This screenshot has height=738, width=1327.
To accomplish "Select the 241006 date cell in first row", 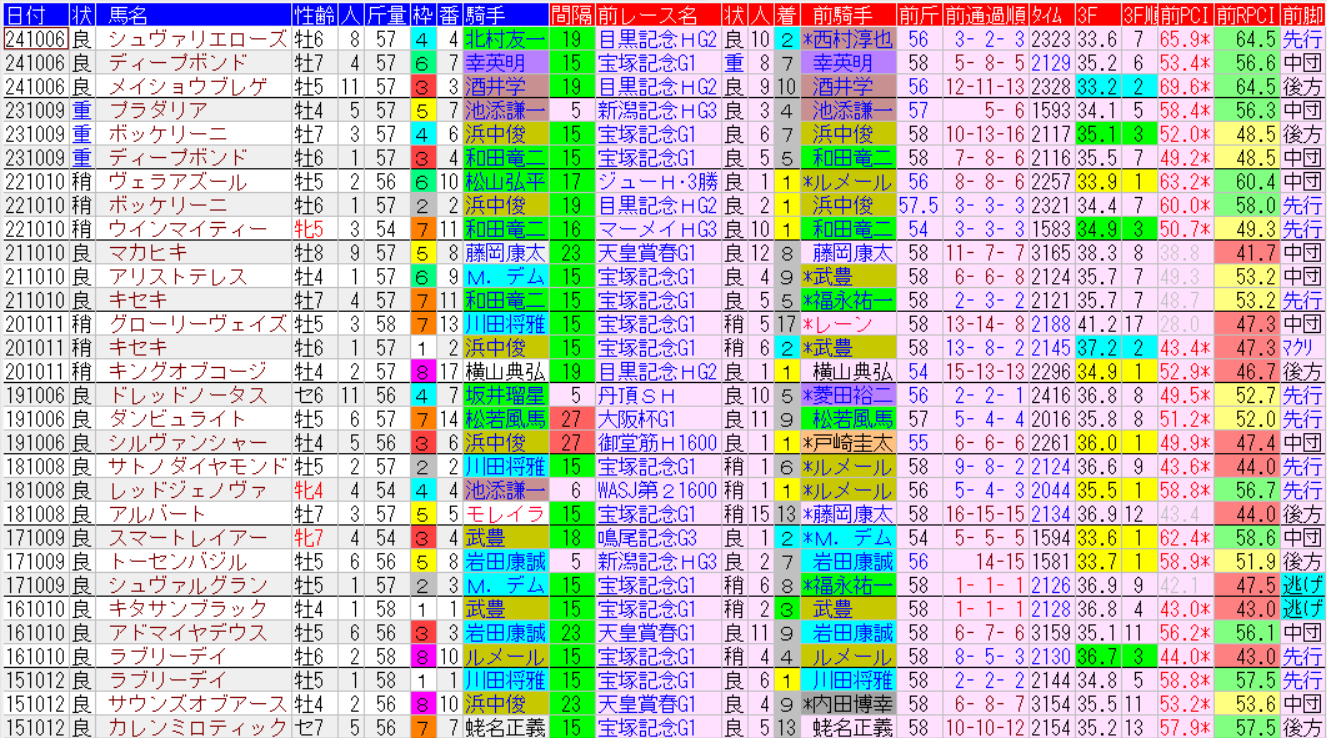I will tap(35, 40).
